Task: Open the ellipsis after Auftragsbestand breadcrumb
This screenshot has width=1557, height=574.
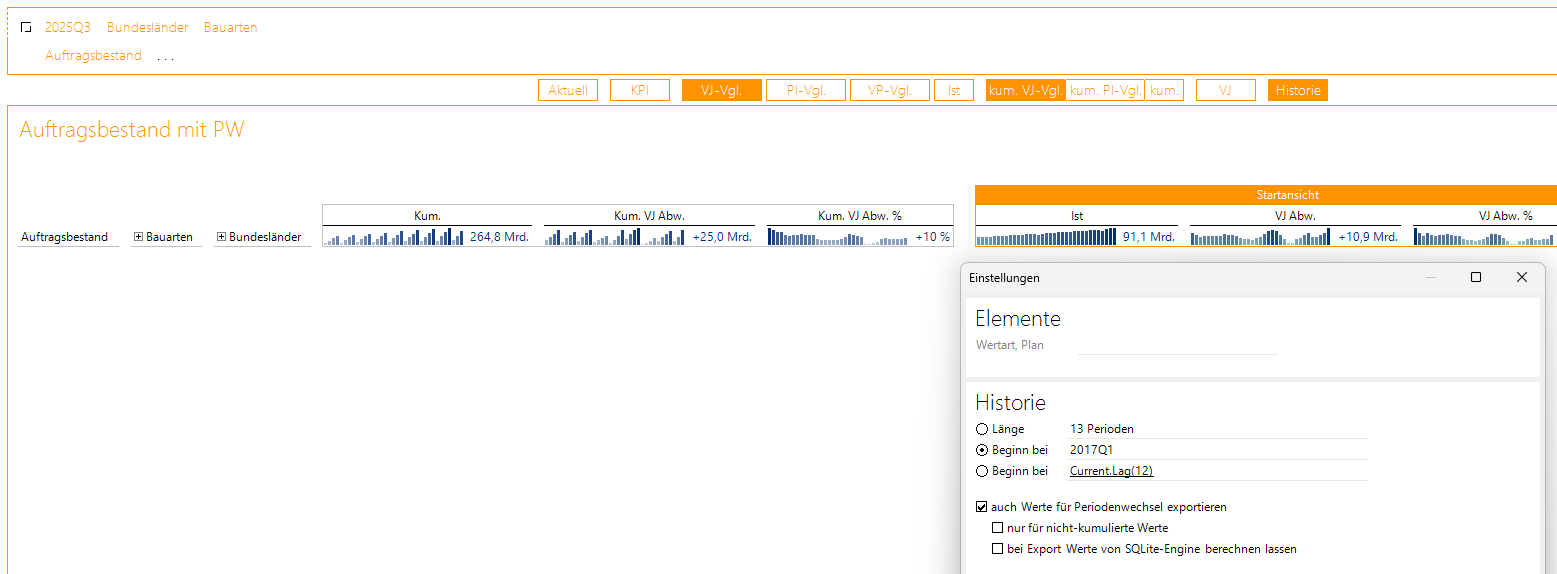Action: [166, 56]
